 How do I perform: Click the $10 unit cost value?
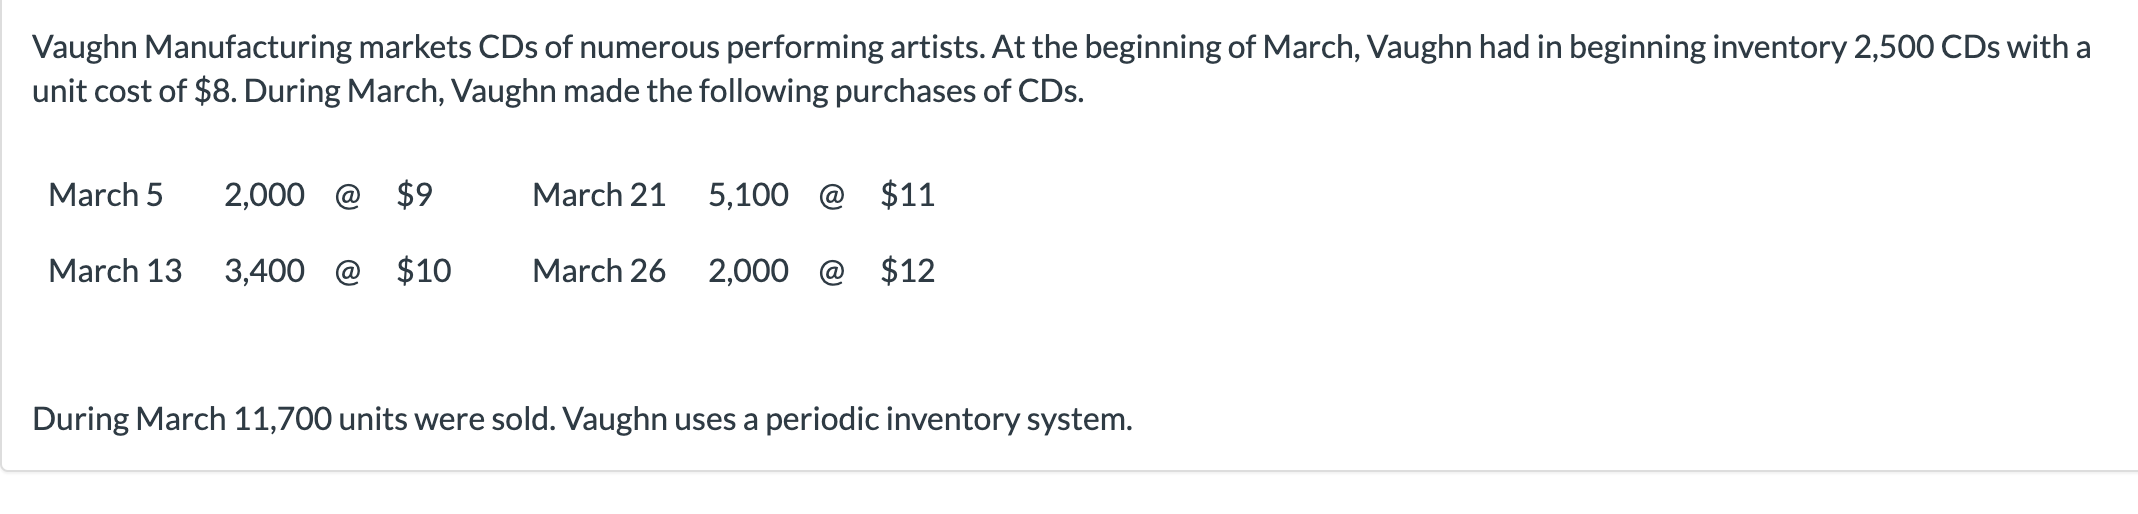tap(424, 270)
